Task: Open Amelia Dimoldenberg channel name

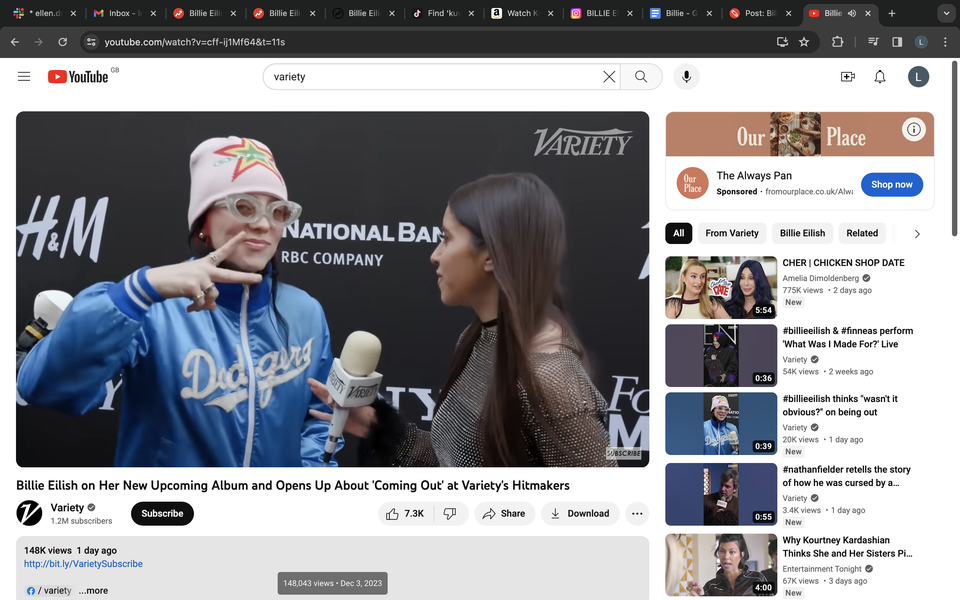Action: pos(820,278)
